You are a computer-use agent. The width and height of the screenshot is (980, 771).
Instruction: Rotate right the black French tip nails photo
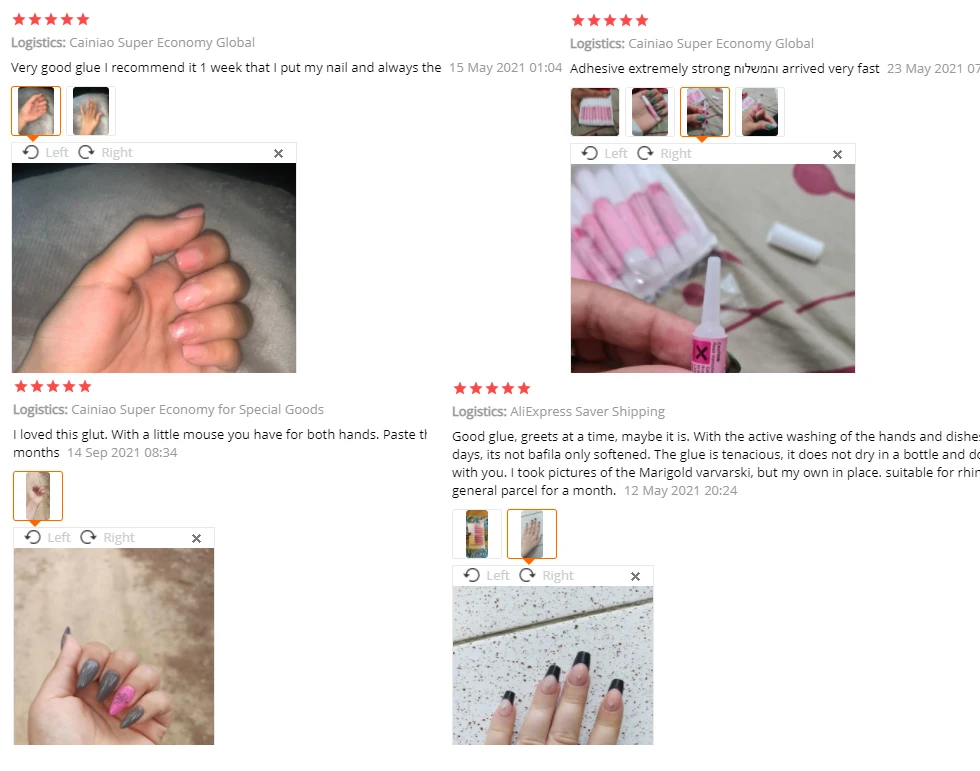click(546, 575)
